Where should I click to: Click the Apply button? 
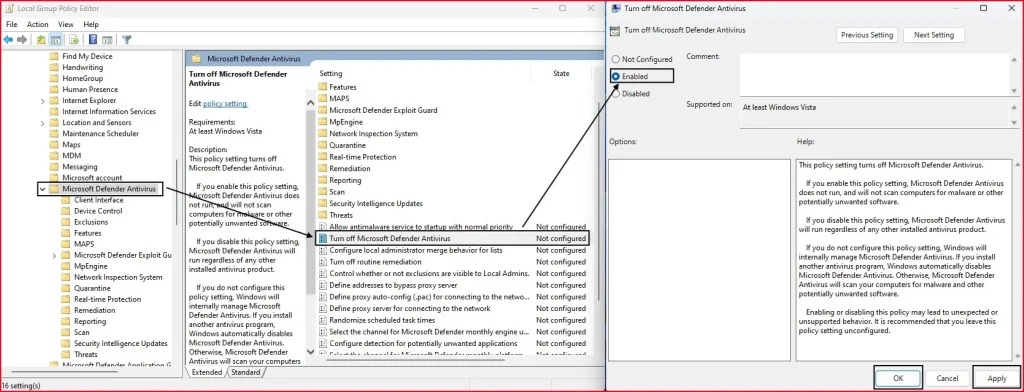click(x=997, y=378)
